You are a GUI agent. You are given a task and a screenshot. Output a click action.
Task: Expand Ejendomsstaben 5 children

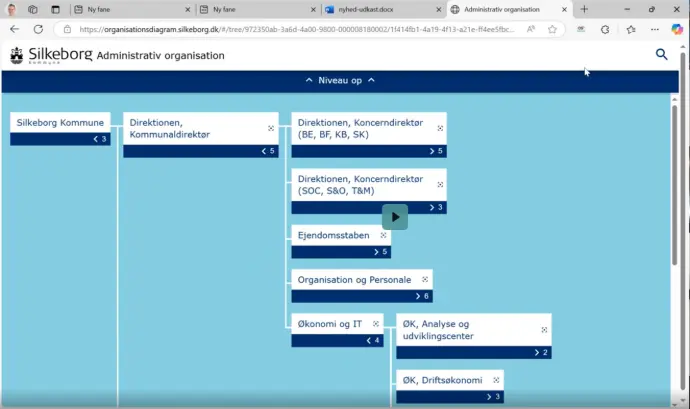(341, 252)
